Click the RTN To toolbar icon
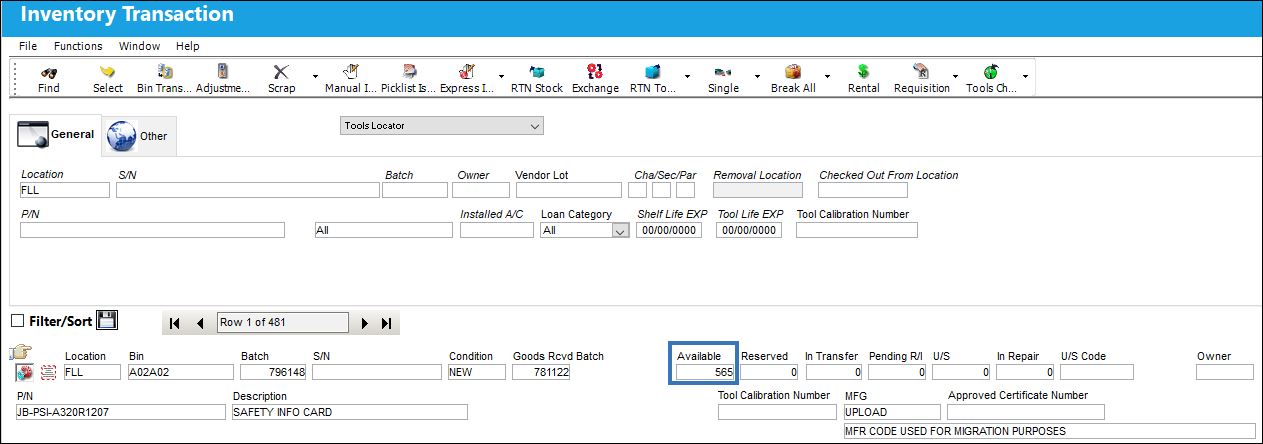The height and width of the screenshot is (444, 1263). 653,72
